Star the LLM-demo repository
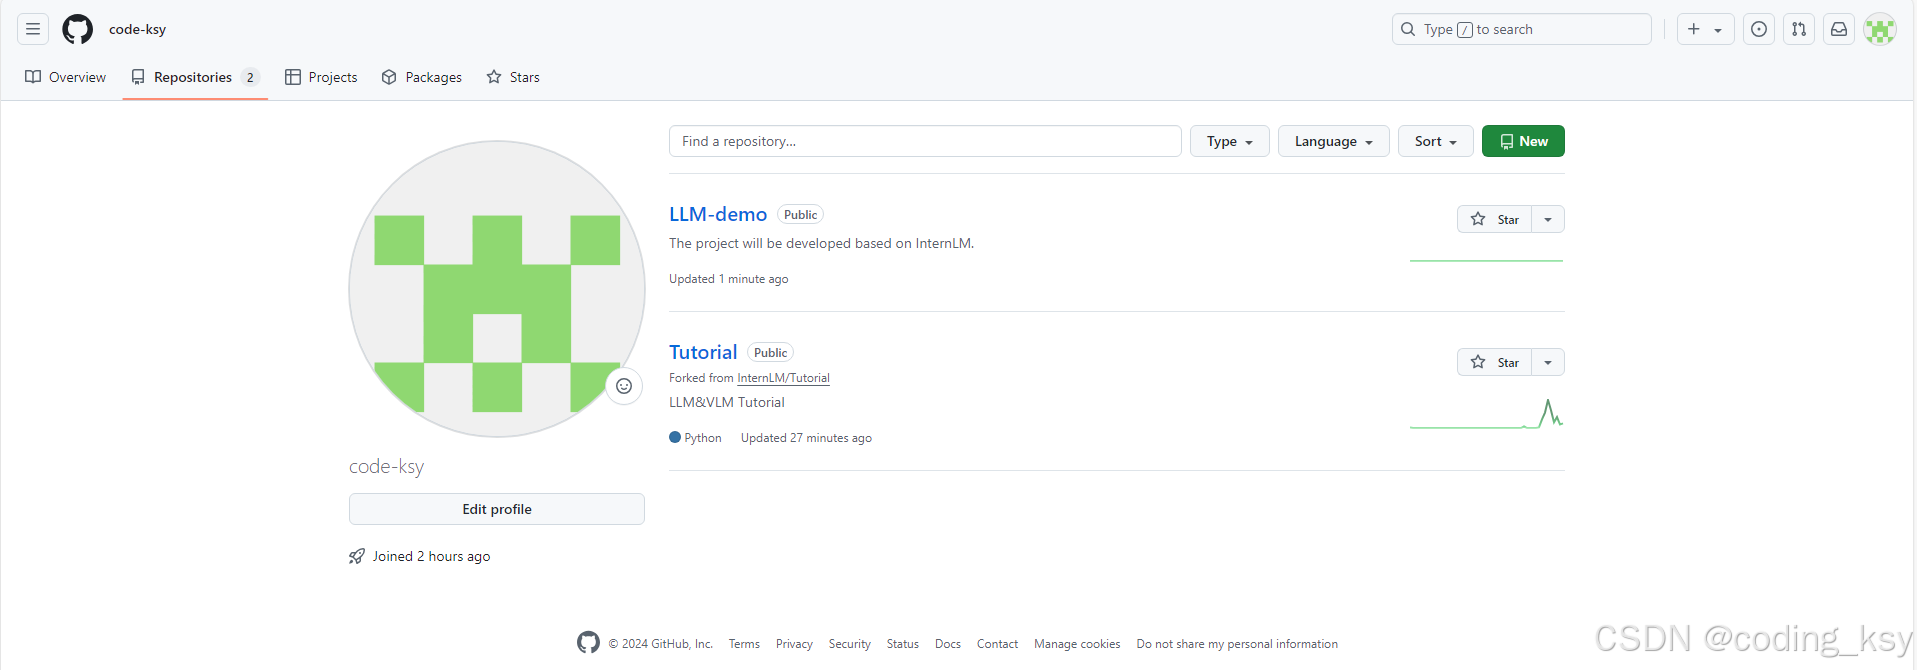The width and height of the screenshot is (1917, 670). pos(1494,219)
